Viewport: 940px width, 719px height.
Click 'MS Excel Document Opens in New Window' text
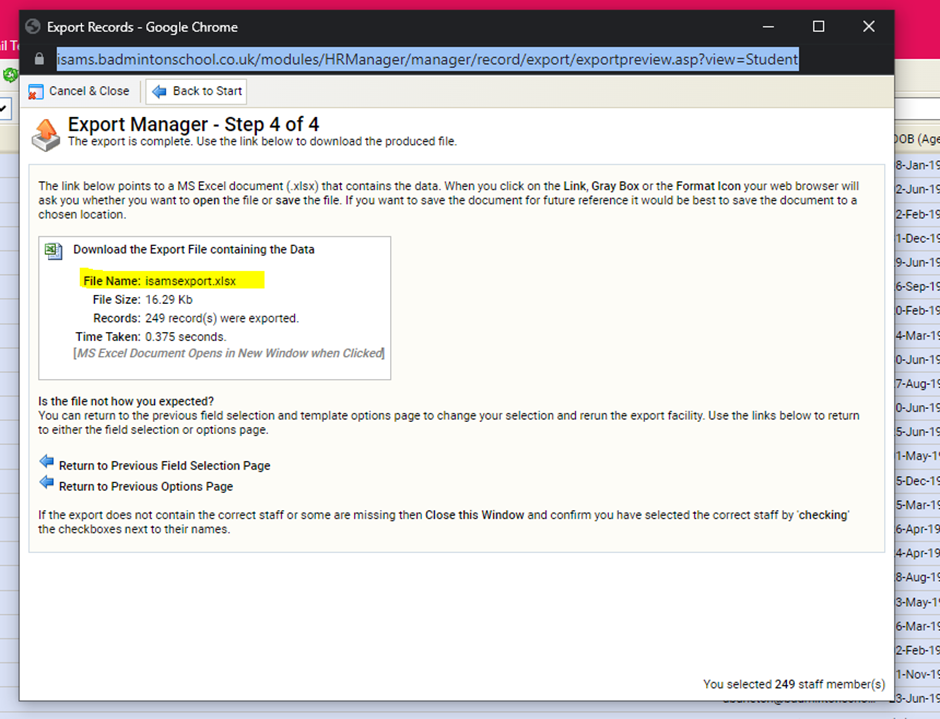(229, 353)
